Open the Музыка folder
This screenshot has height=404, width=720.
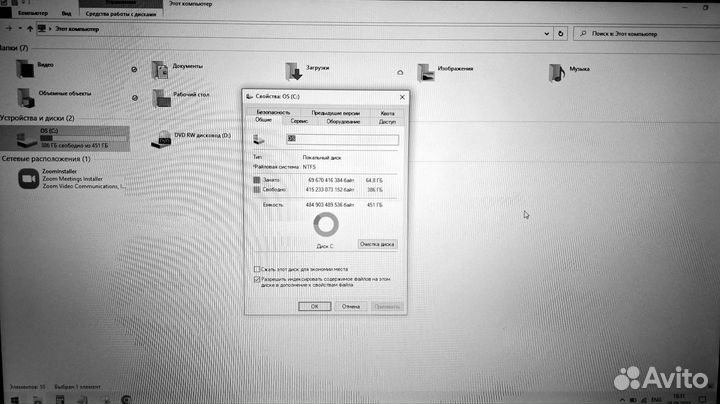pos(558,71)
